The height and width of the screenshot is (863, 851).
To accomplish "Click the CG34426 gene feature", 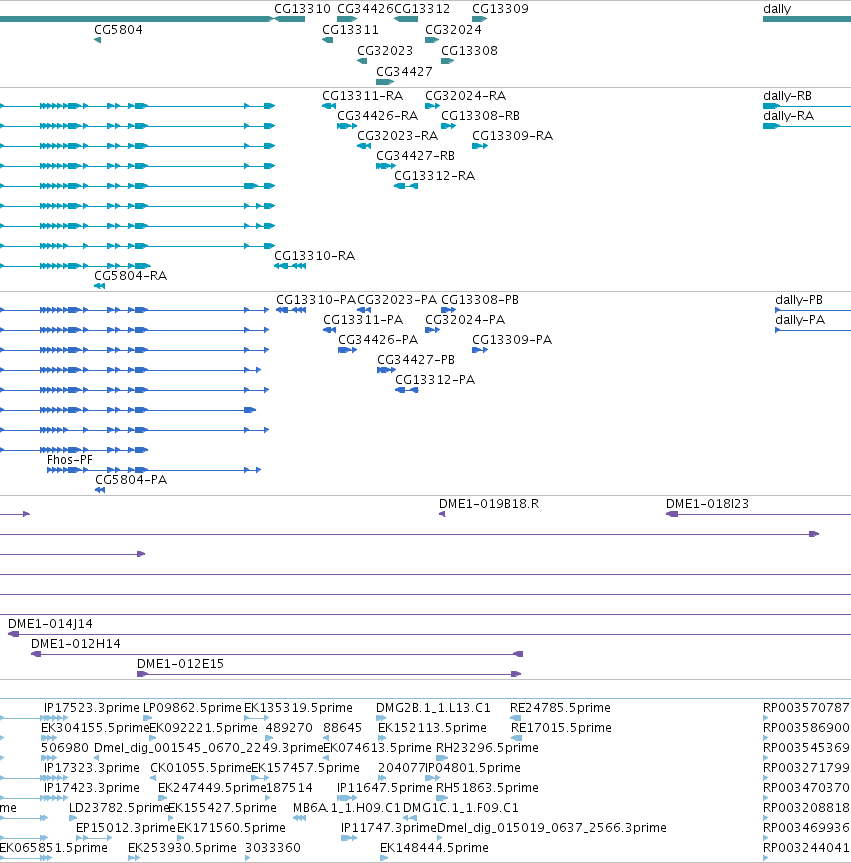I will point(347,19).
